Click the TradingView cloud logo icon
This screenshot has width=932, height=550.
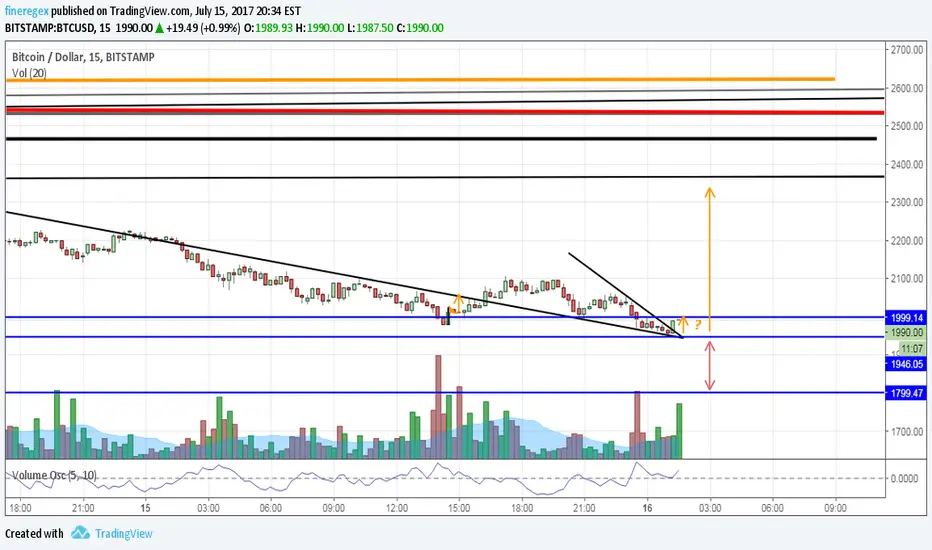tap(80, 533)
